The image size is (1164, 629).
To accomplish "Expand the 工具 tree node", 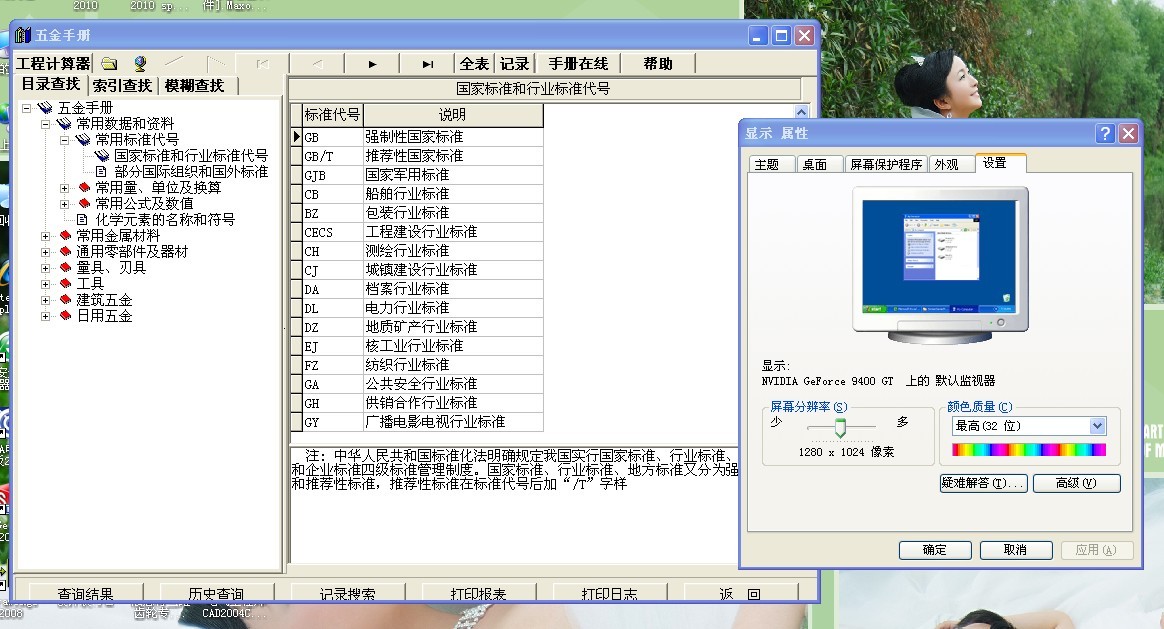I will pos(45,284).
